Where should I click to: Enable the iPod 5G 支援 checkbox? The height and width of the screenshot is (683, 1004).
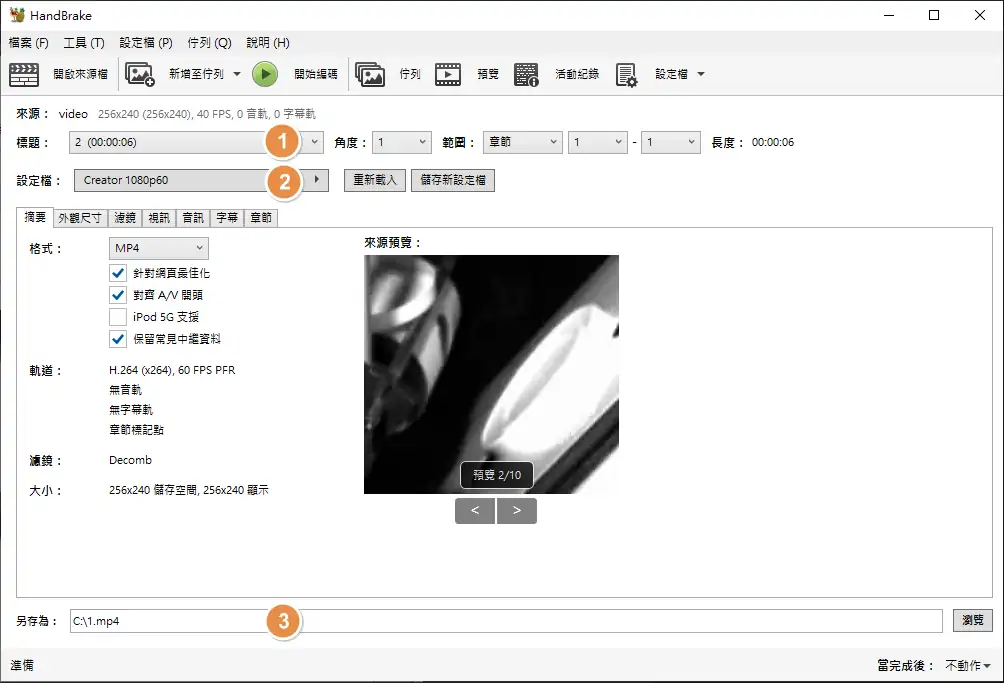point(118,317)
